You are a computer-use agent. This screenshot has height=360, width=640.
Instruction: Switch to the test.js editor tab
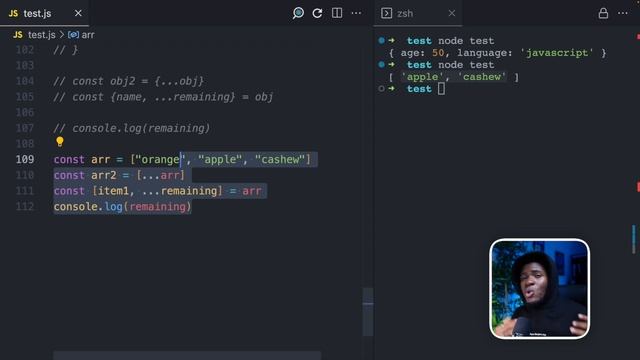[44, 13]
